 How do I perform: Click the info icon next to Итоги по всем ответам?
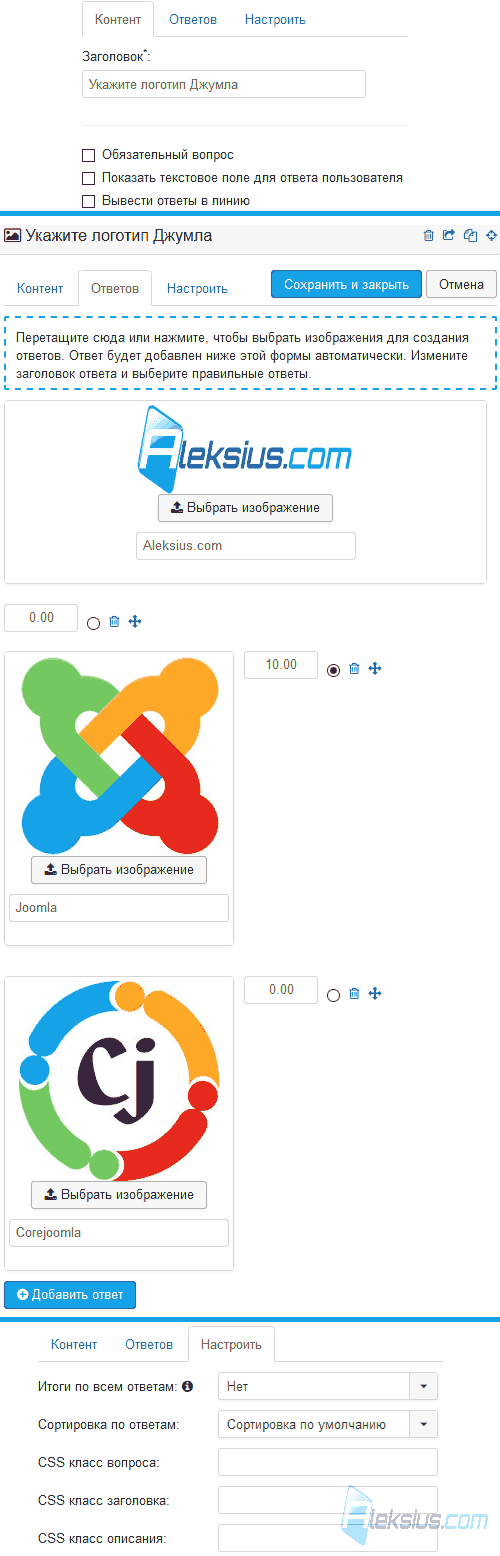tap(188, 1387)
